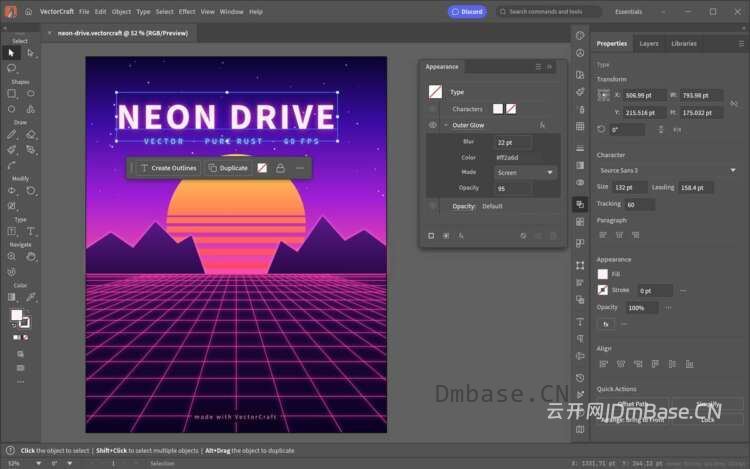
Task: Select the Direct Selection tool
Action: click(31, 53)
